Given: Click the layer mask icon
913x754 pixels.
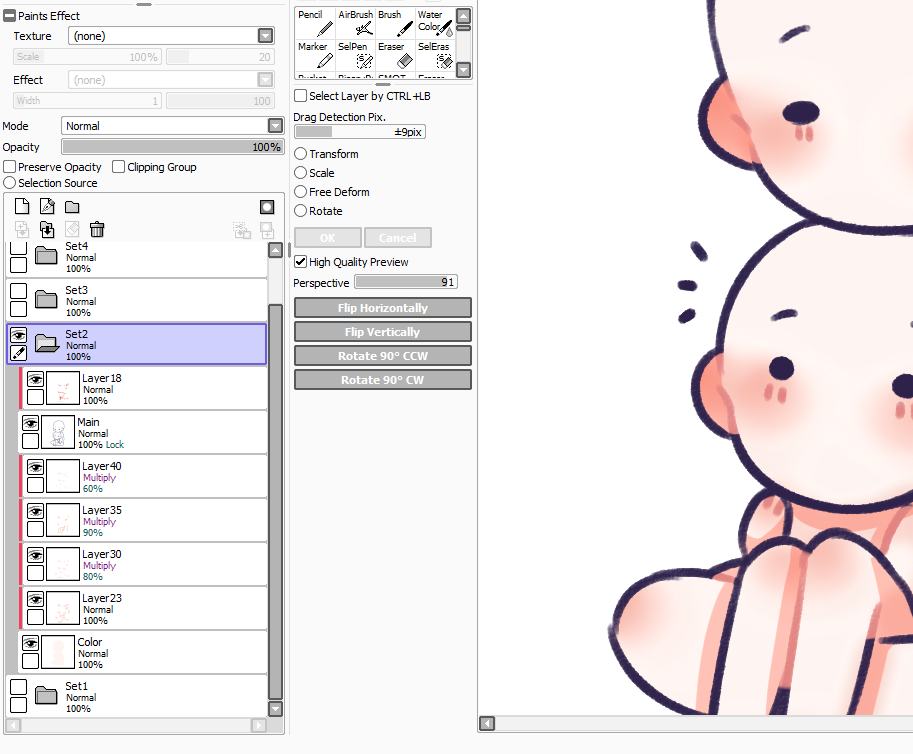Looking at the screenshot, I should pyautogui.click(x=267, y=207).
